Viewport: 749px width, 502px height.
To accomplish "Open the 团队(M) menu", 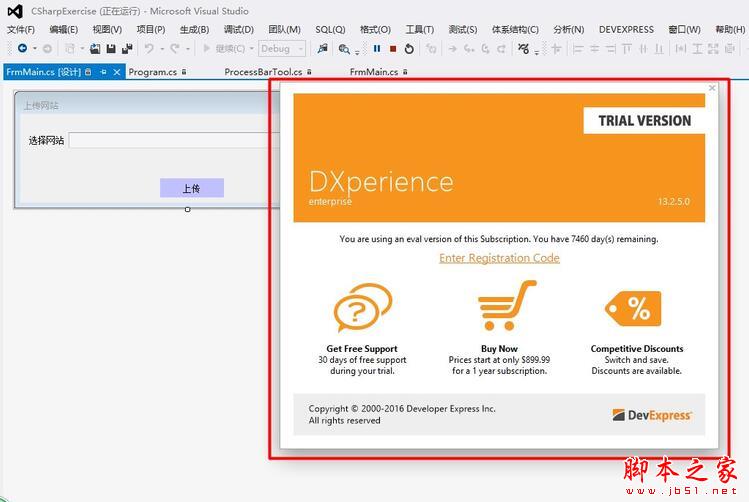I will [x=284, y=30].
